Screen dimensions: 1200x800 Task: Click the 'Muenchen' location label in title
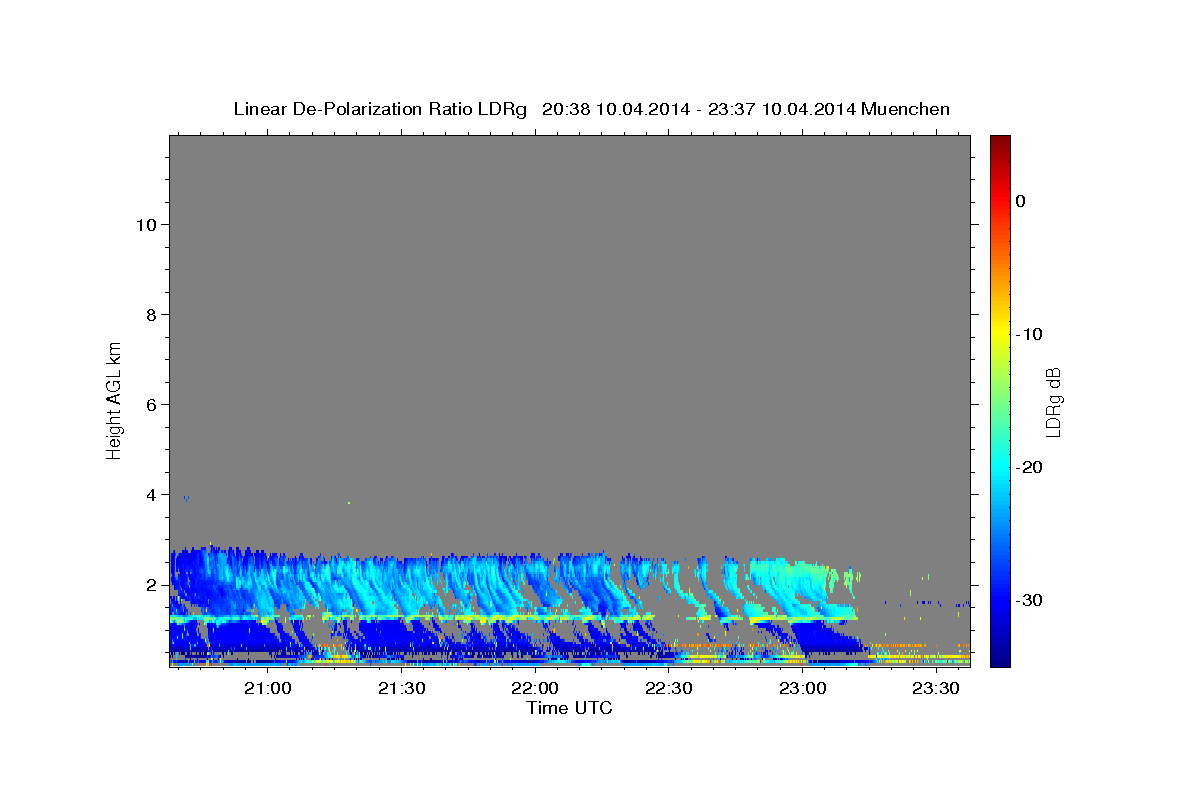(x=906, y=109)
